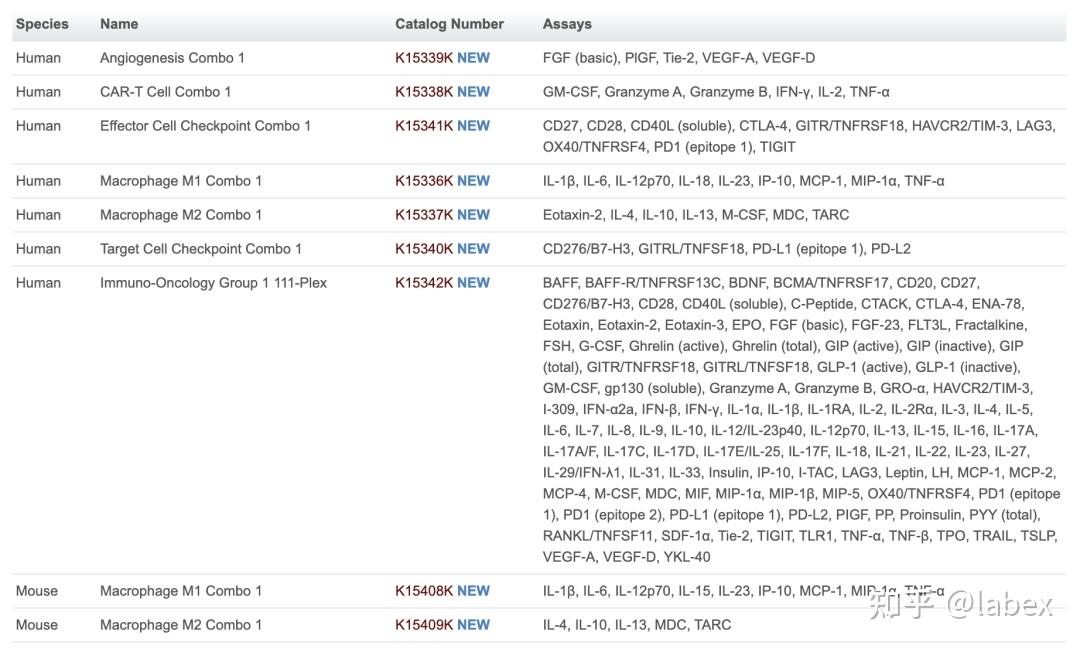The image size is (1080, 649).
Task: Open catalog number K15342K link
Action: pyautogui.click(x=424, y=283)
